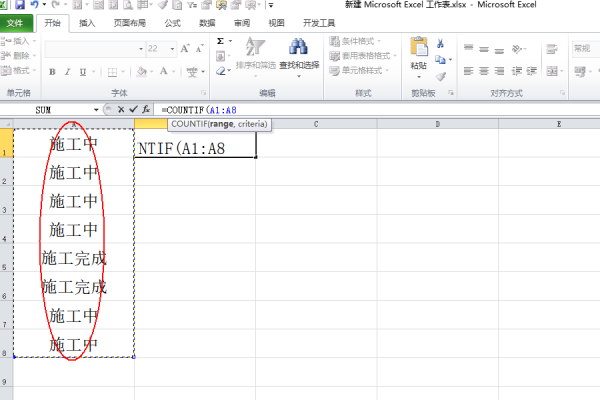Image resolution: width=600 pixels, height=400 pixels.
Task: Click the Format Painter brush icon
Action: [440, 74]
